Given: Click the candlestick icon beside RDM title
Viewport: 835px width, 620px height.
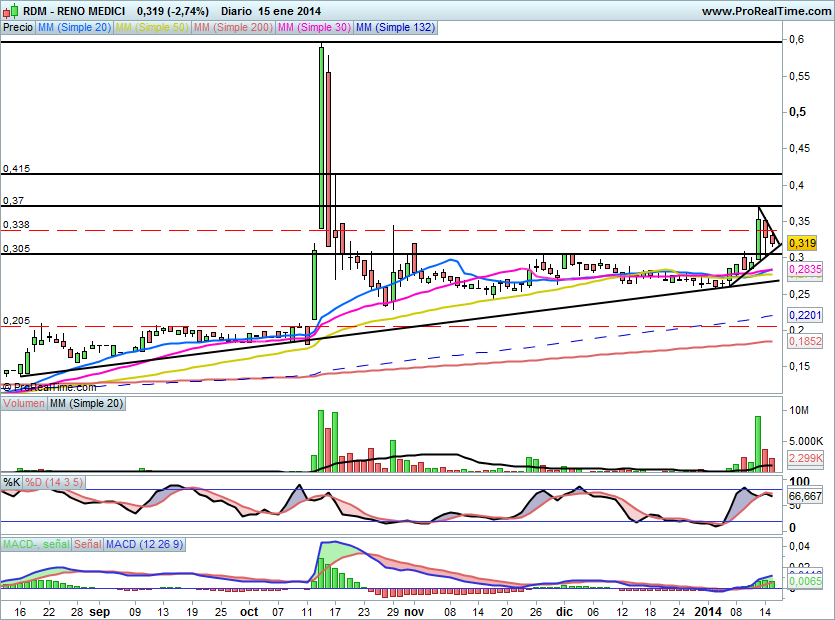Looking at the screenshot, I should (11, 10).
